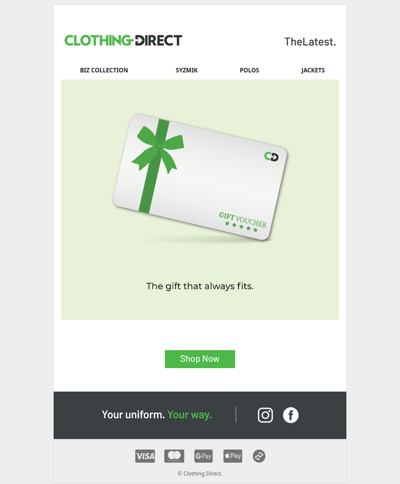Click the 'The gift that always fits.' tagline
Screen dimensions: 400x484
click(x=200, y=286)
